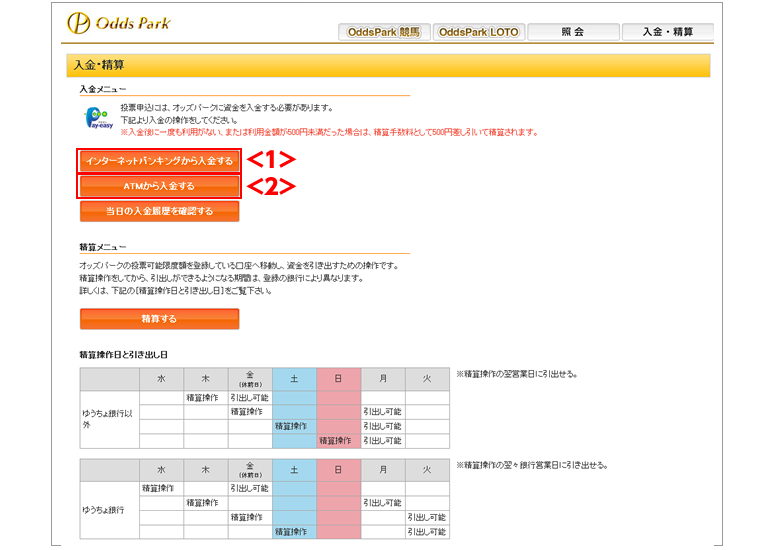The image size is (770, 550).
Task: Click 木 column header in first table
Action: (x=205, y=379)
